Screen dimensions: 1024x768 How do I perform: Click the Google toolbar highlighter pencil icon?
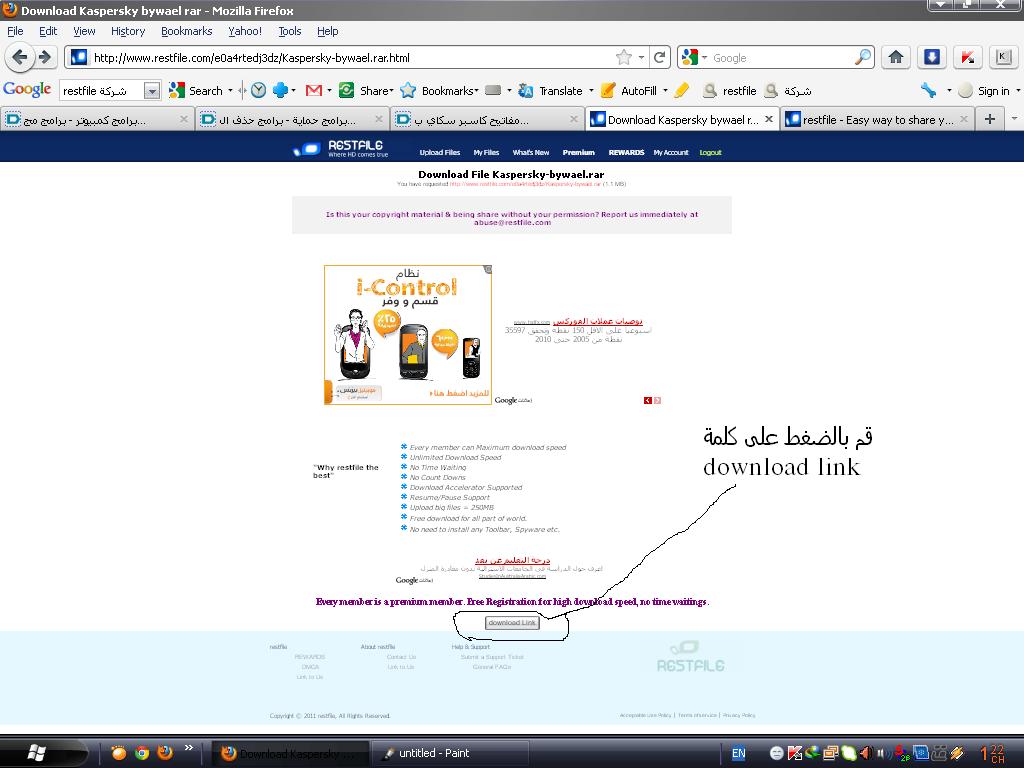682,91
